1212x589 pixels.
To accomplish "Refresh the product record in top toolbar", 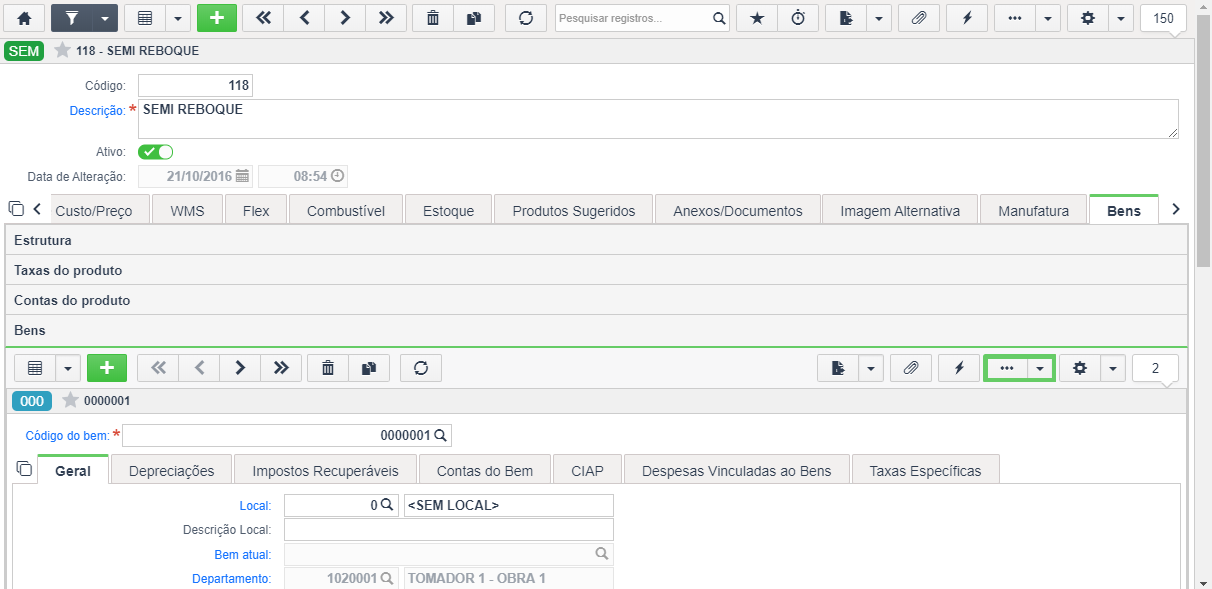I will click(526, 18).
